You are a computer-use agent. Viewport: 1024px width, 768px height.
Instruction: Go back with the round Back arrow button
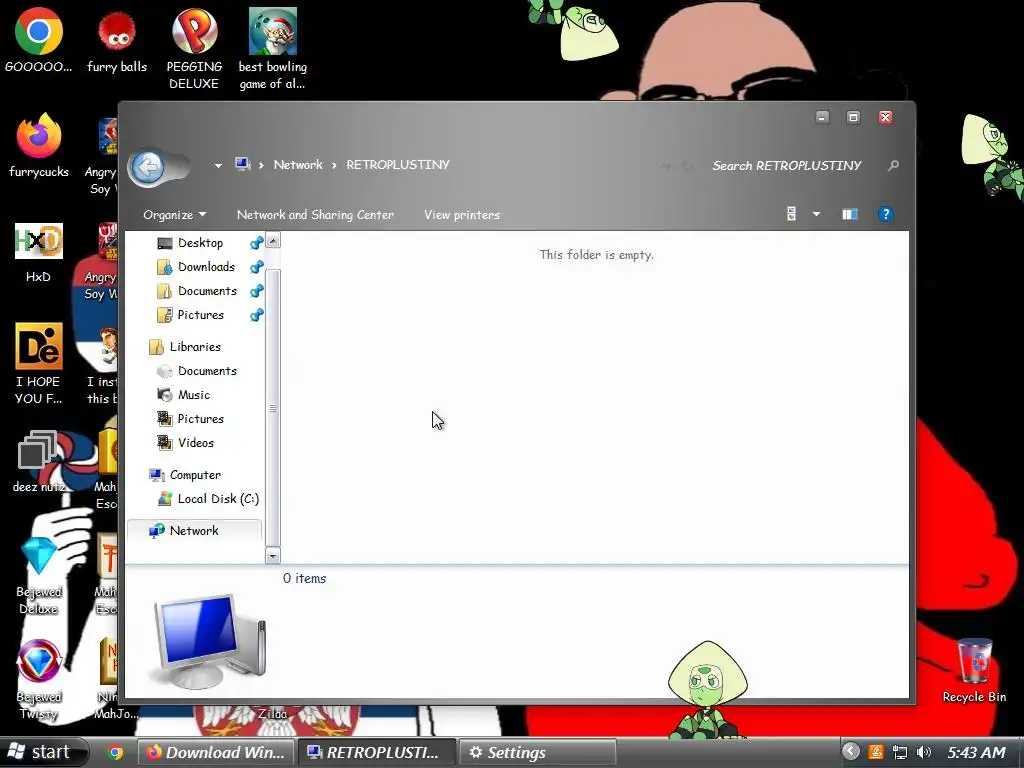point(148,167)
